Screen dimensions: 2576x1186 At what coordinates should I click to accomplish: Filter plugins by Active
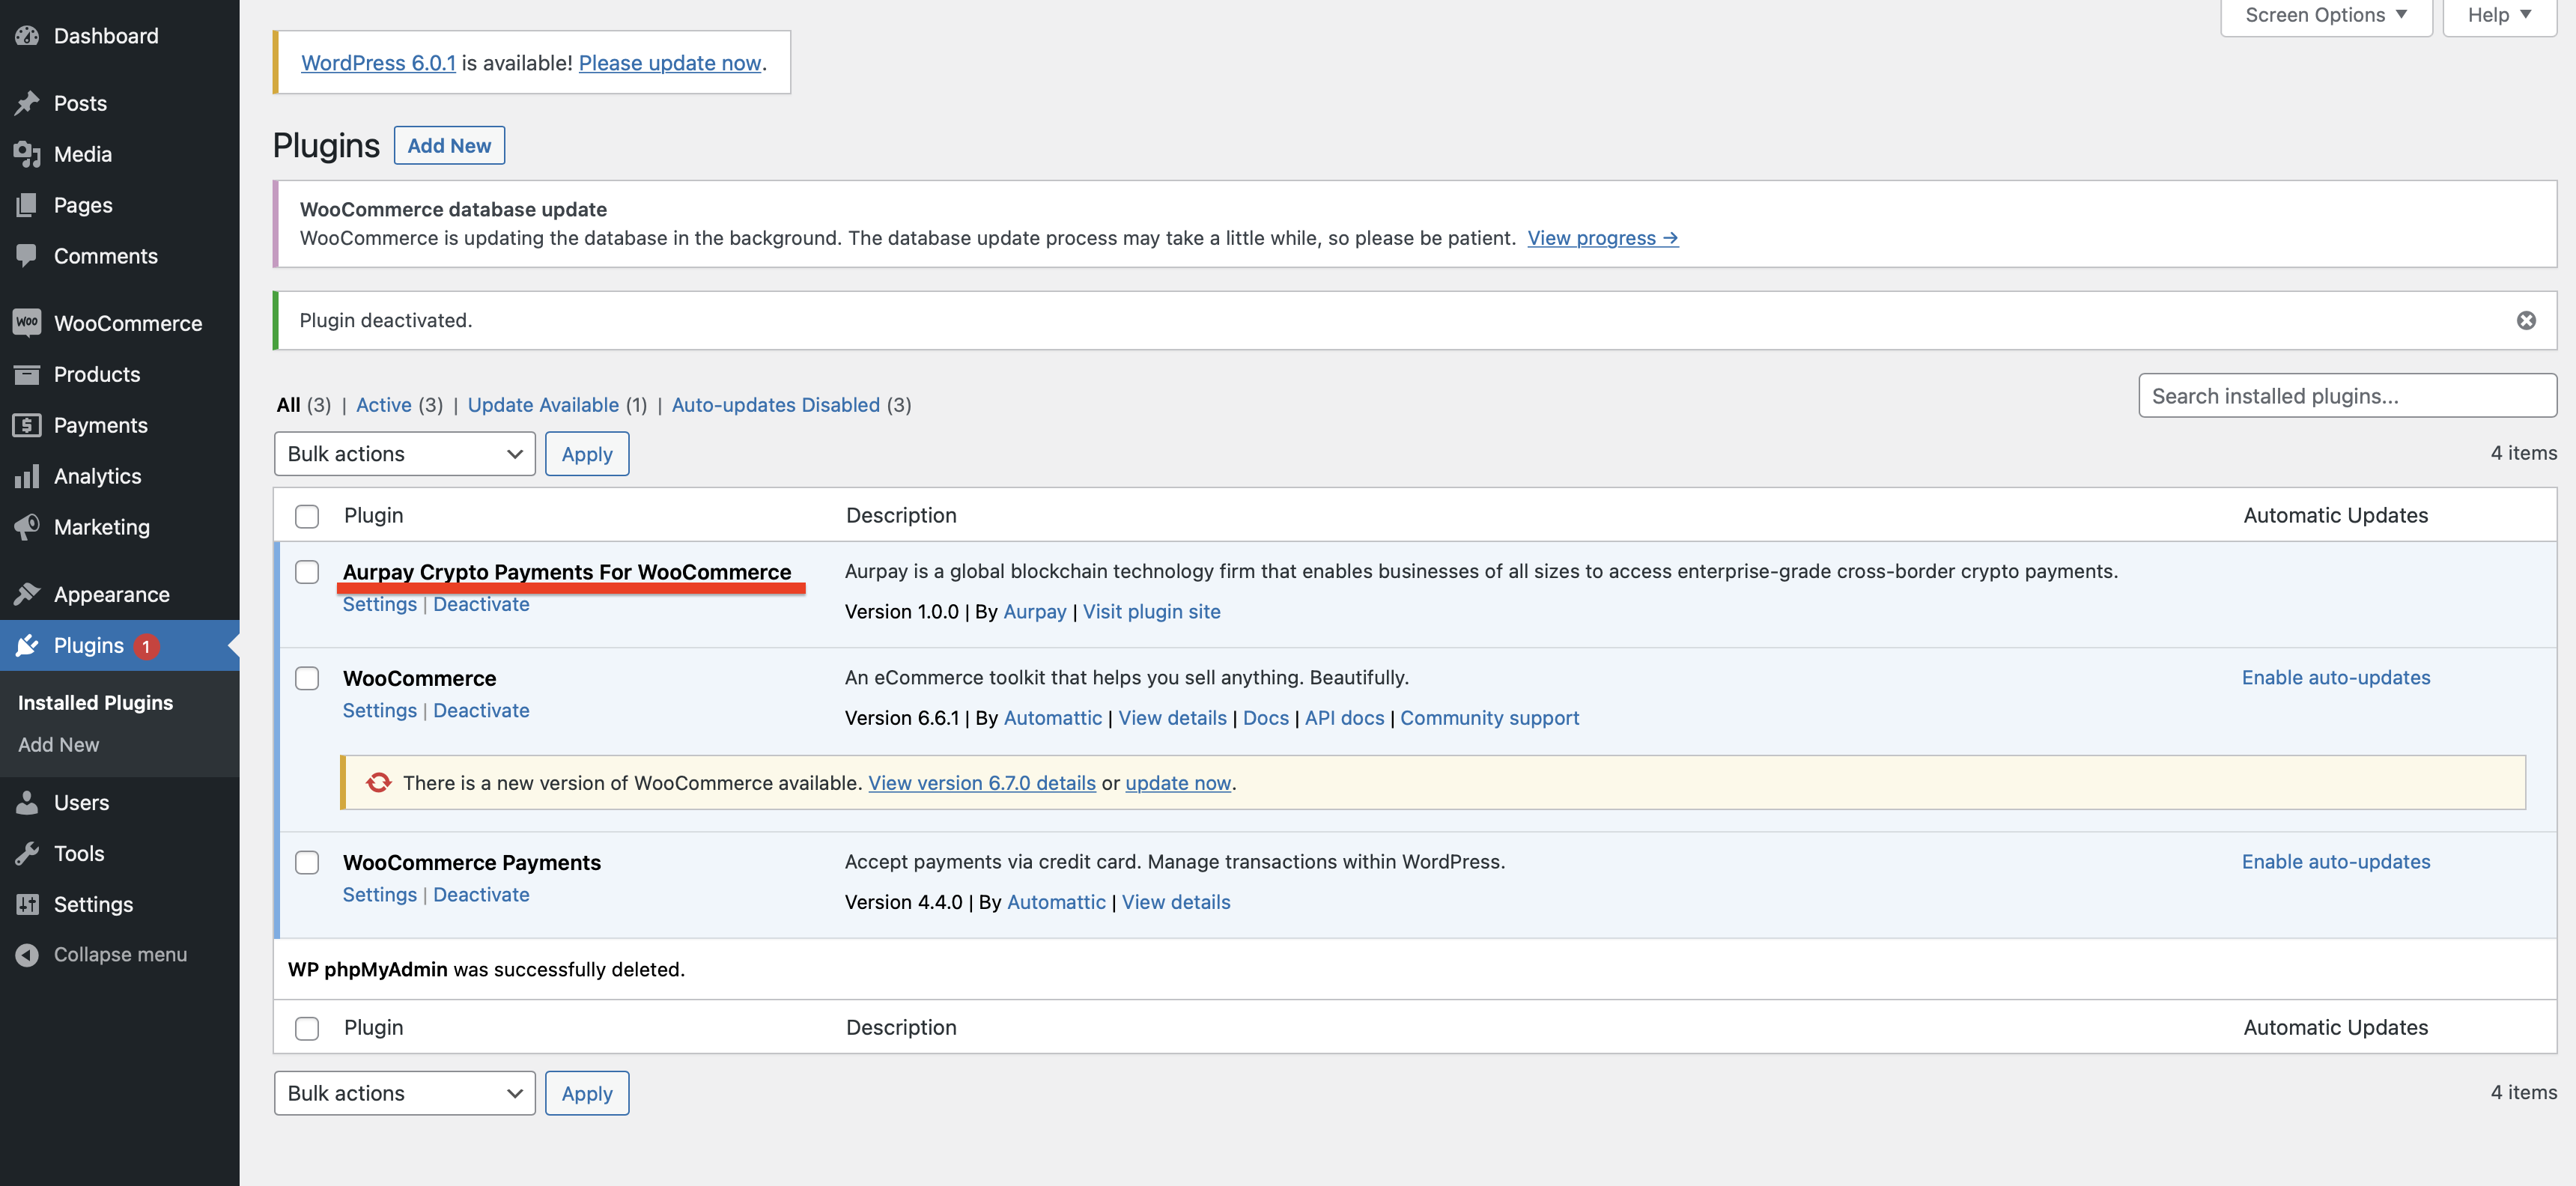pos(384,405)
